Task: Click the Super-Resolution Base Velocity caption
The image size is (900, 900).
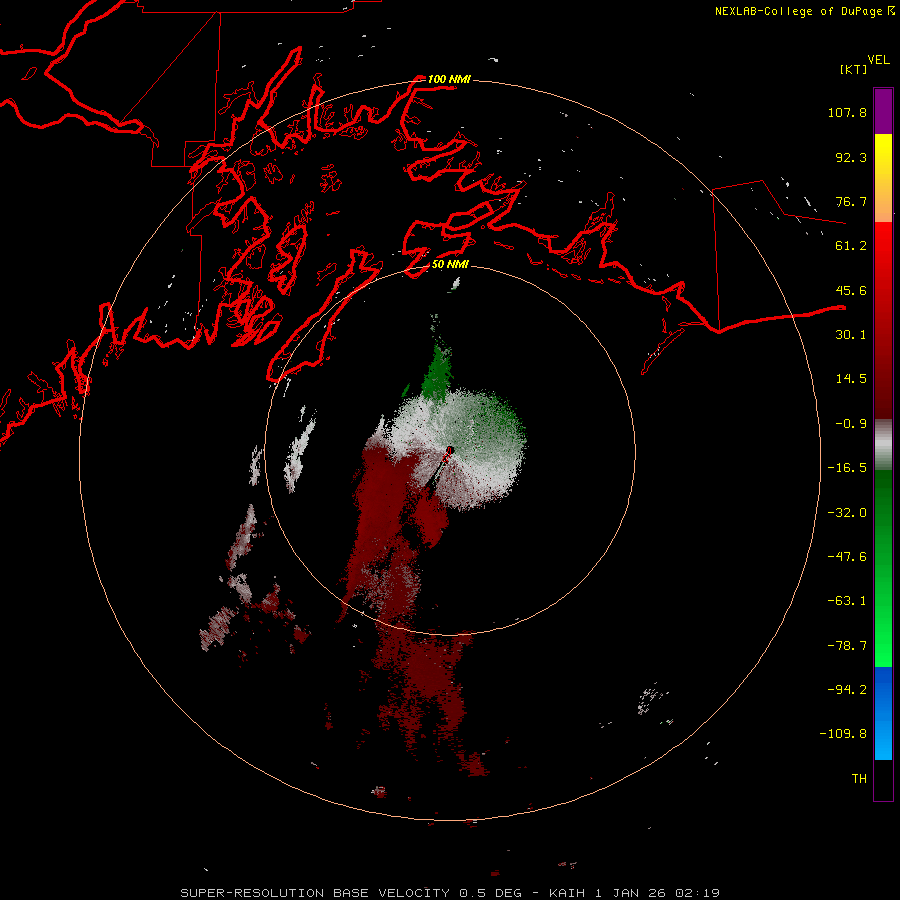Action: (x=449, y=893)
